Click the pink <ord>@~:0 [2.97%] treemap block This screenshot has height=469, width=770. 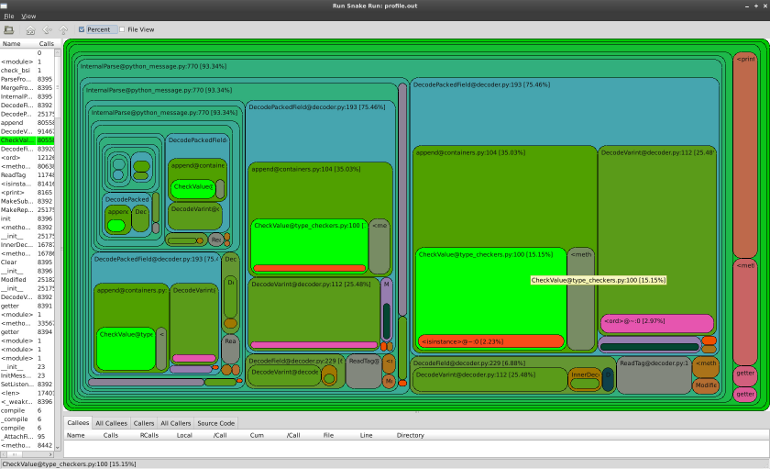coord(657,323)
